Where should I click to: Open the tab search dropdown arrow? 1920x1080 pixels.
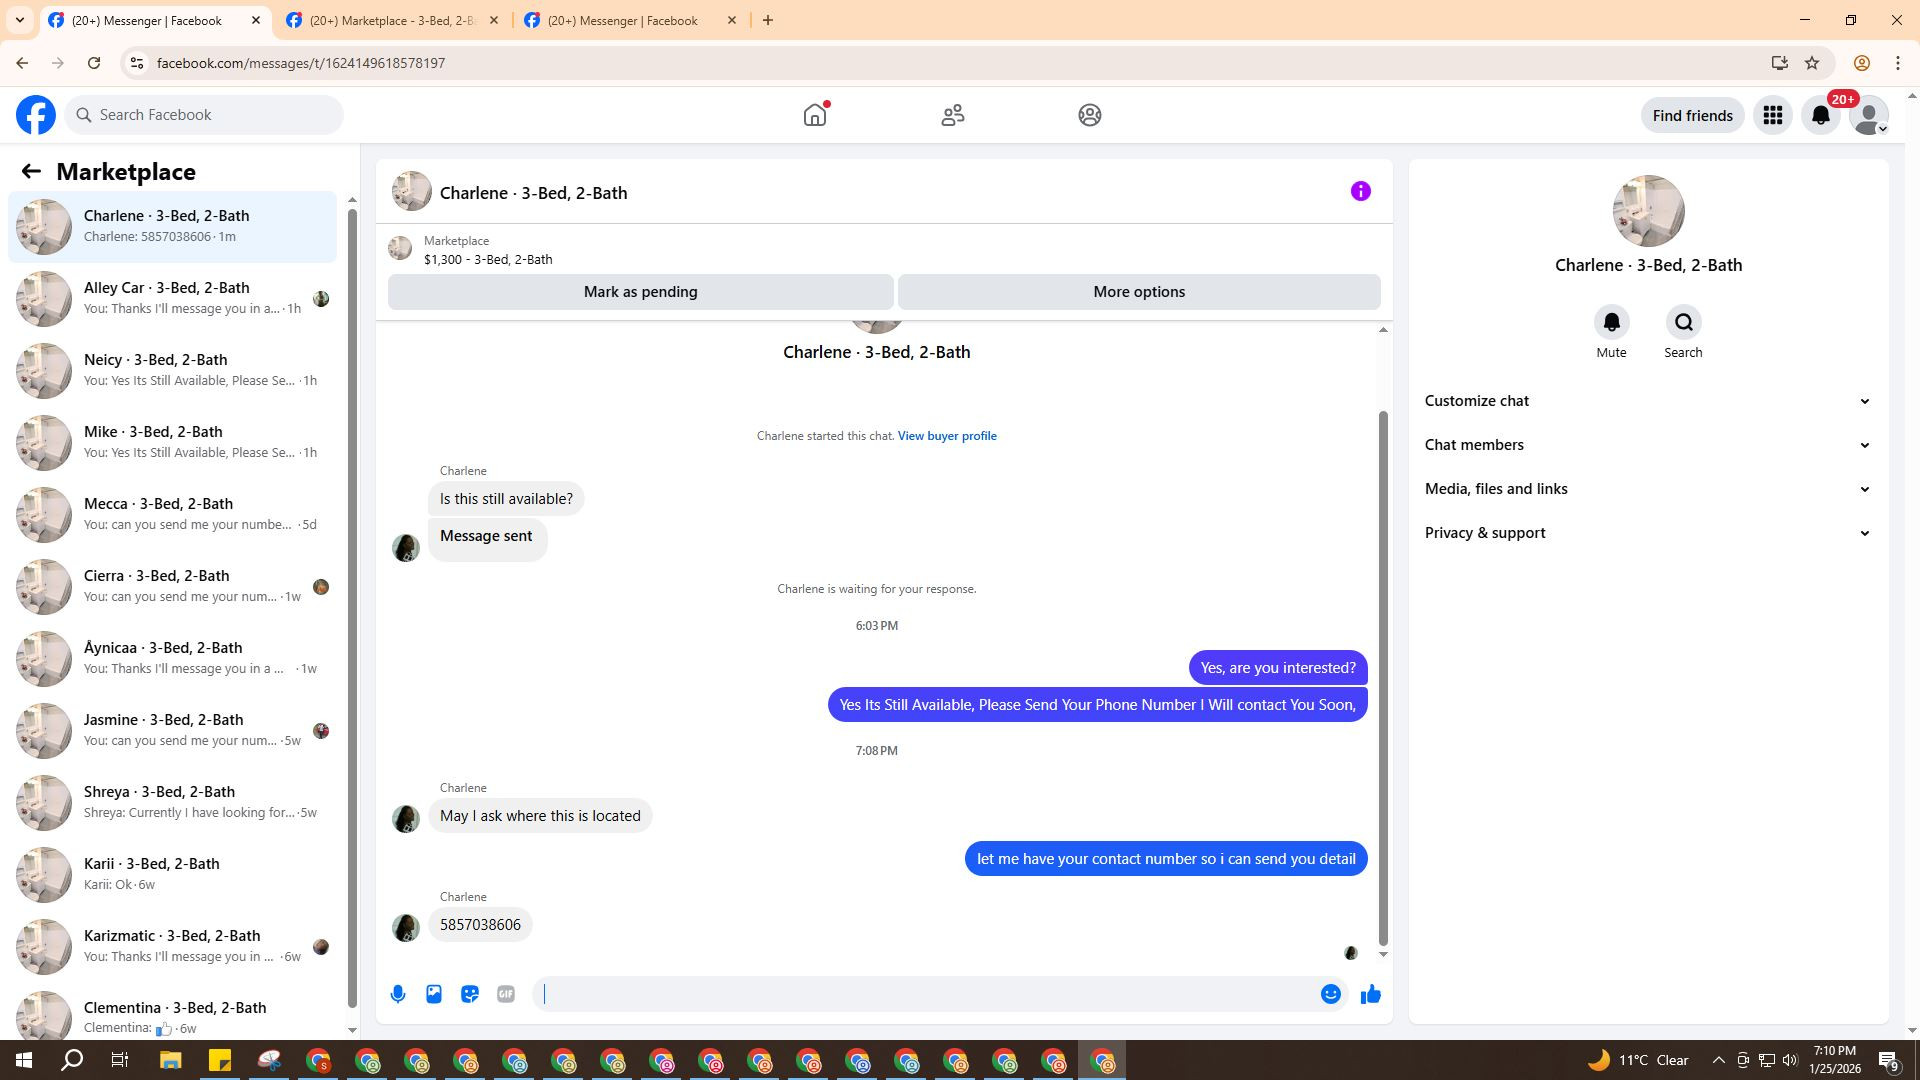20,20
